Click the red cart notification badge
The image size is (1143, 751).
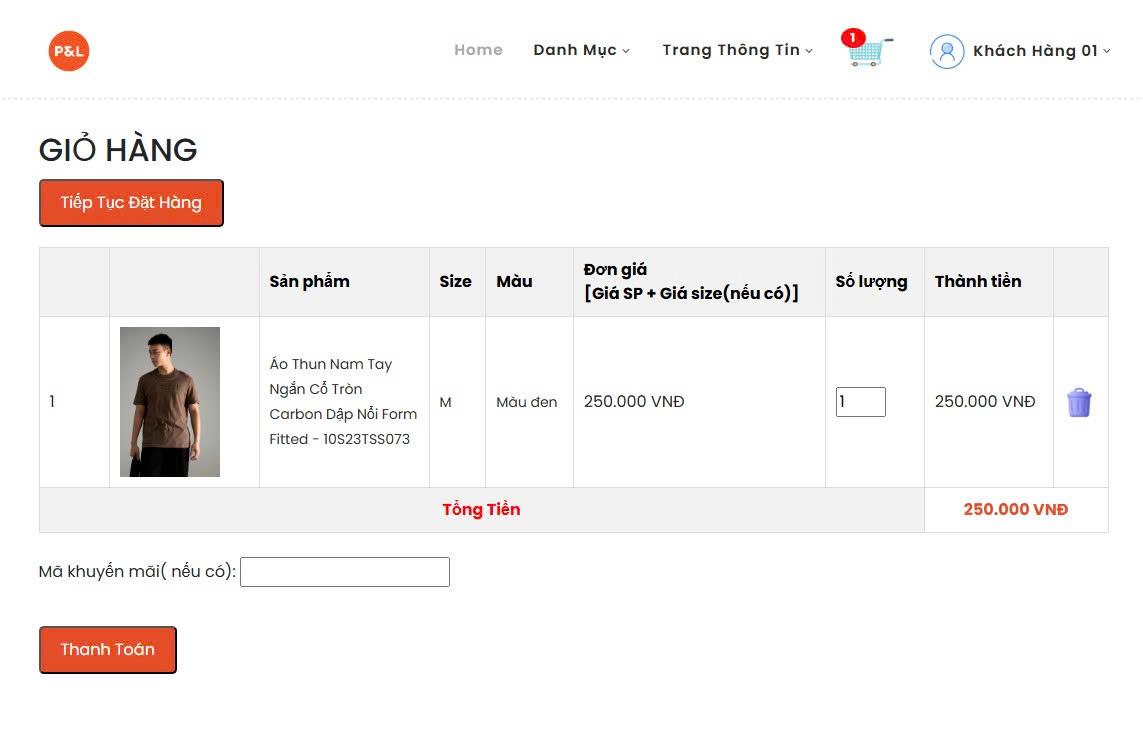click(852, 36)
